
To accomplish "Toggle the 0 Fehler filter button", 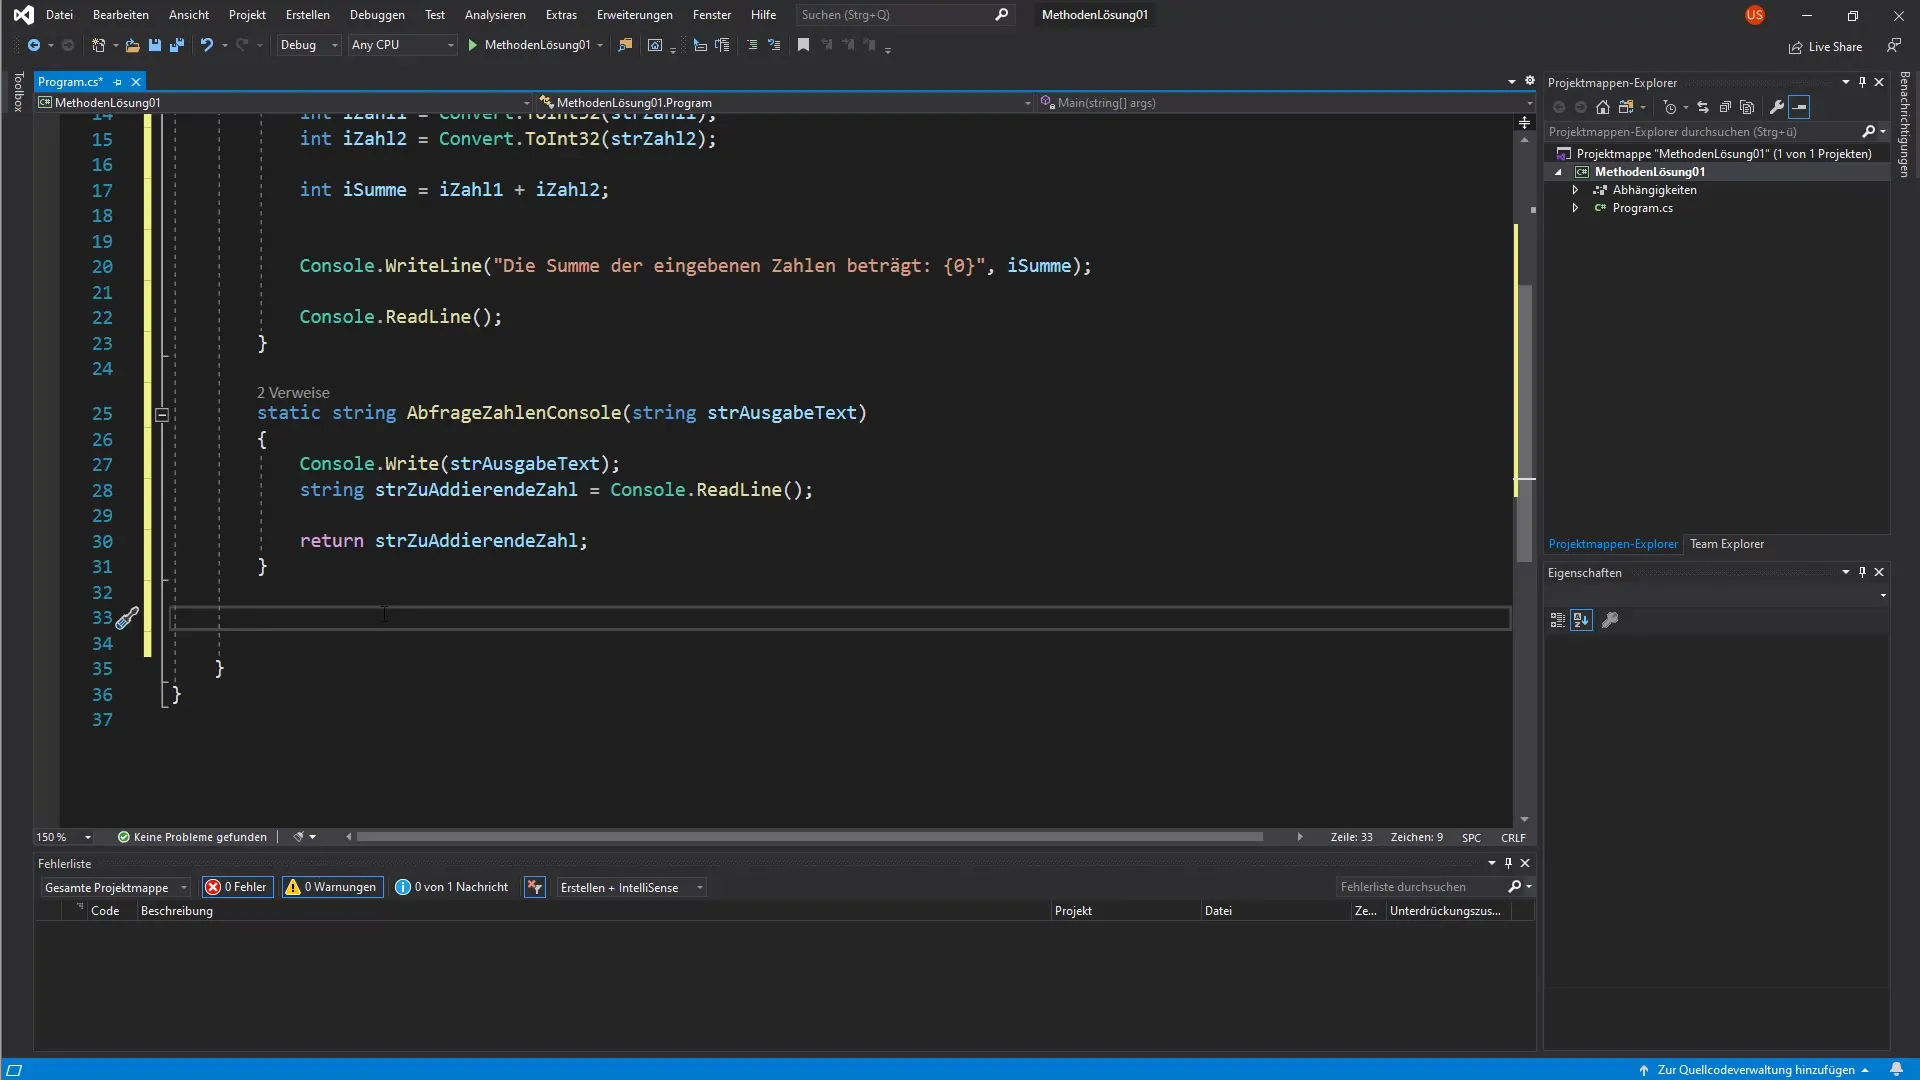I will point(237,887).
